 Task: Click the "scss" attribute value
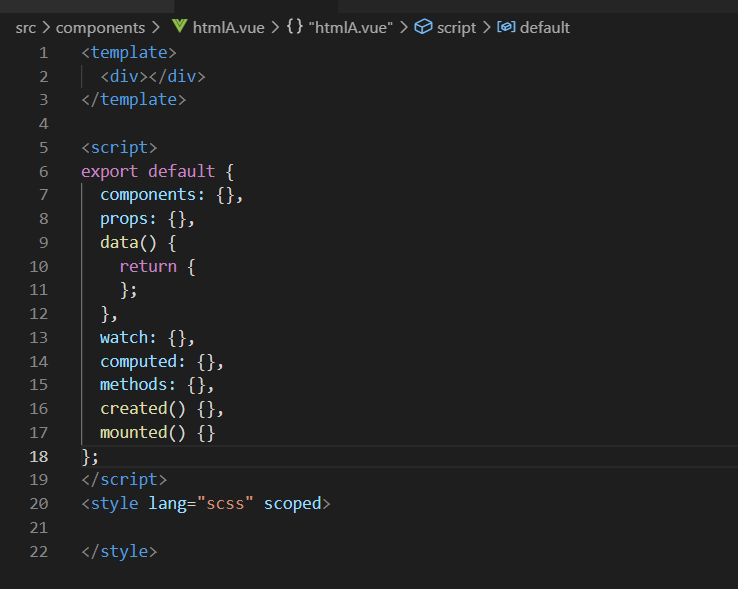pos(225,504)
